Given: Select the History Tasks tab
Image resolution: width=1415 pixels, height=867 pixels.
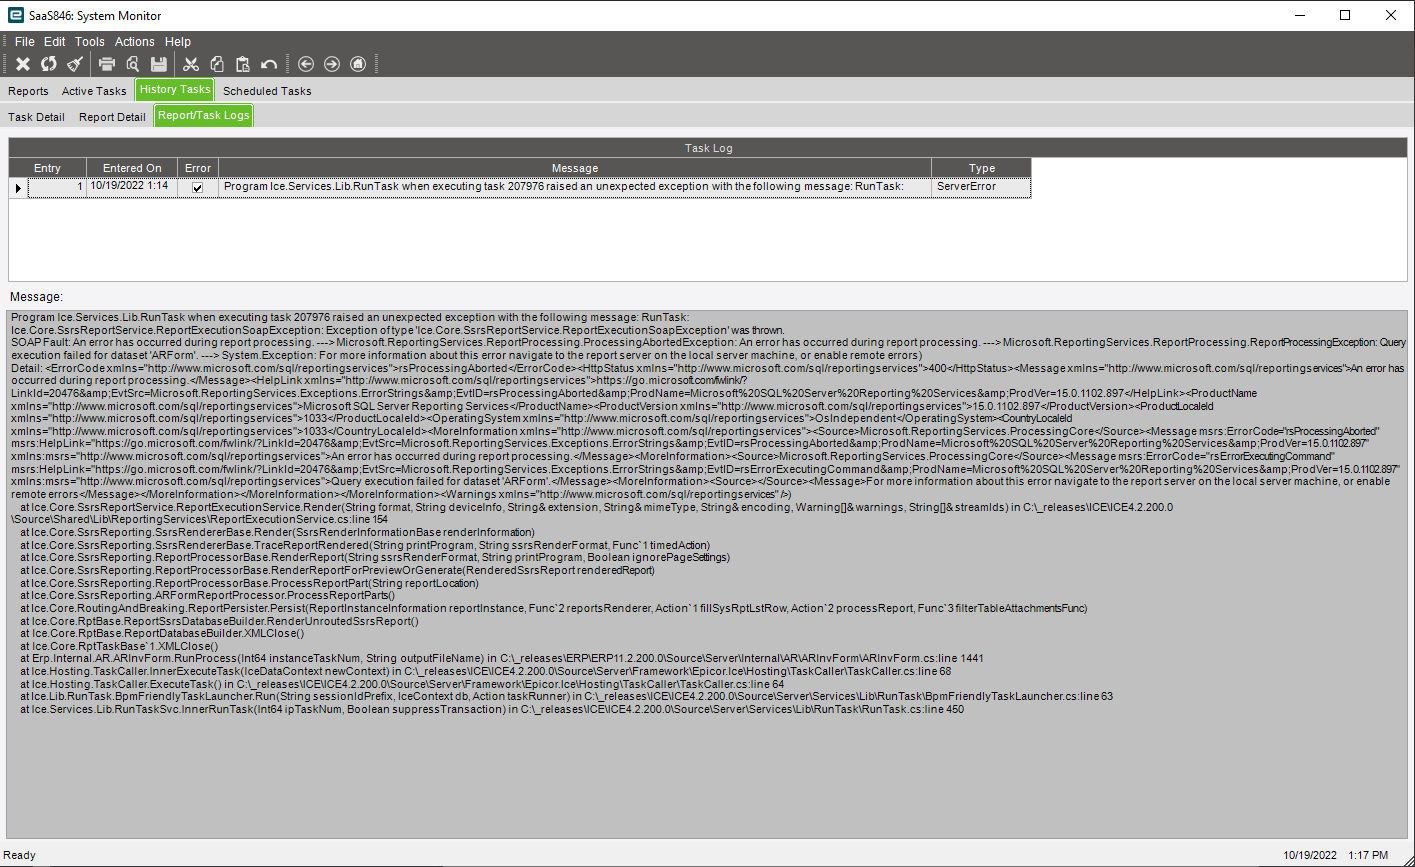Looking at the screenshot, I should 175,90.
